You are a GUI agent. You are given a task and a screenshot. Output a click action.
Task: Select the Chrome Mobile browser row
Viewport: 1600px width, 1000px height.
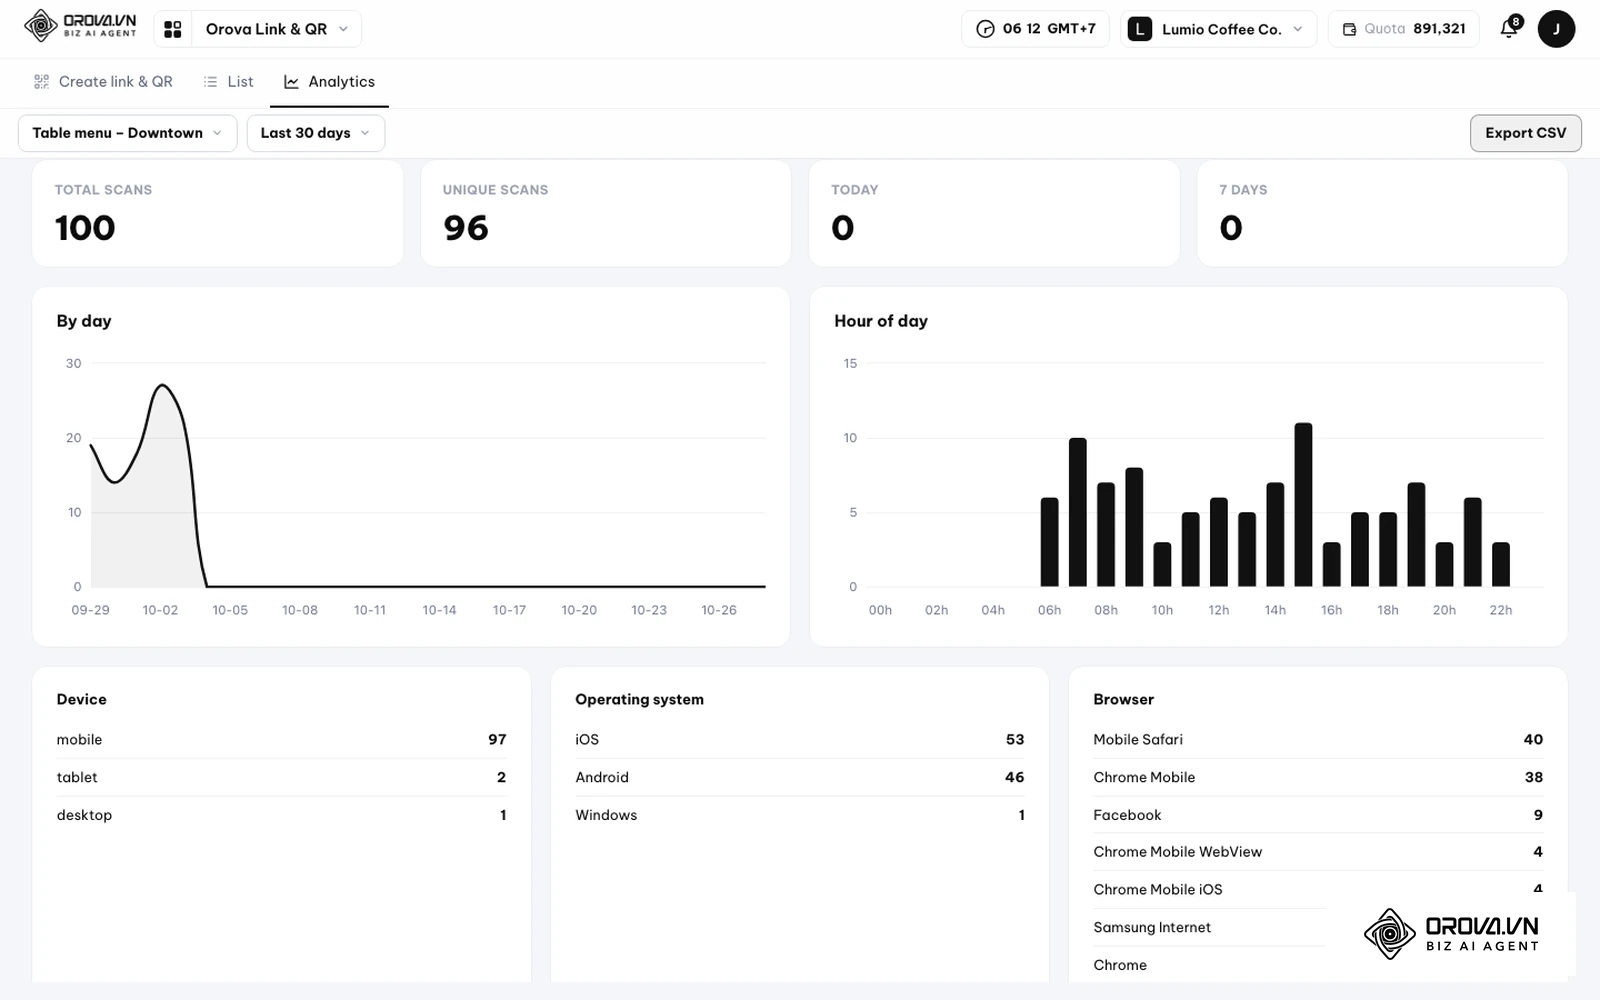coord(1318,777)
